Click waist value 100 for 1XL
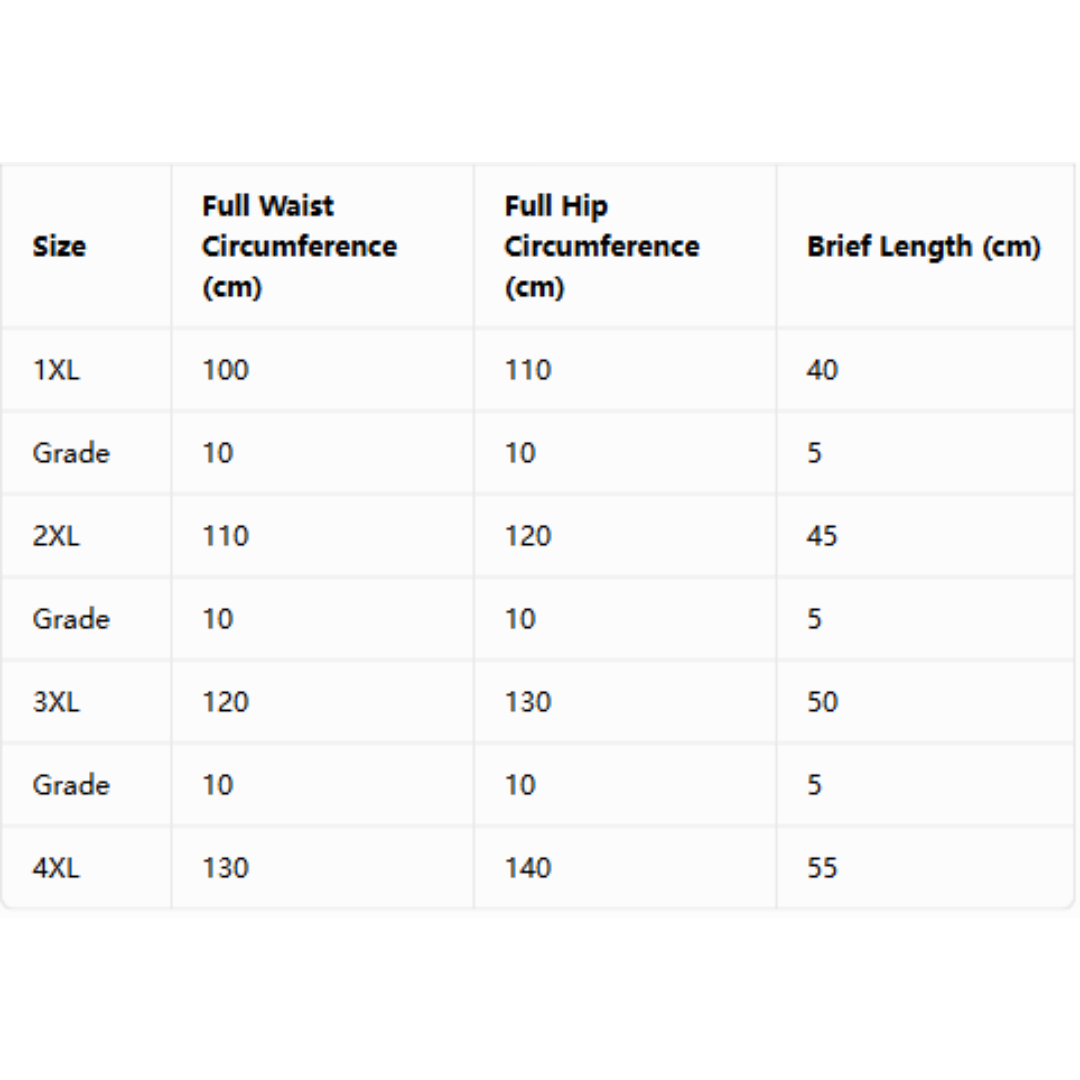1080x1080 pixels. (x=225, y=371)
